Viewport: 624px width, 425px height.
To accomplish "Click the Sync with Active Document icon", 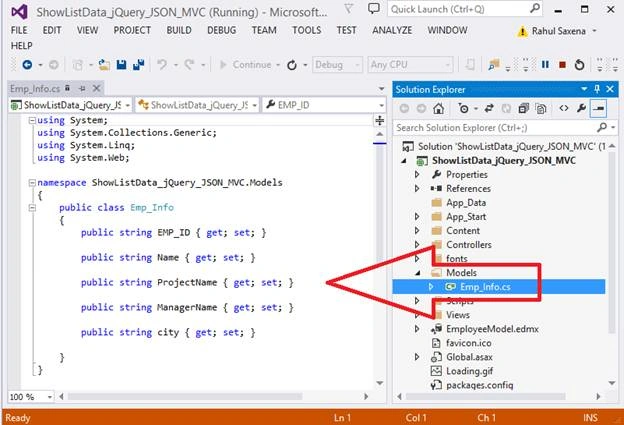I will coord(489,108).
